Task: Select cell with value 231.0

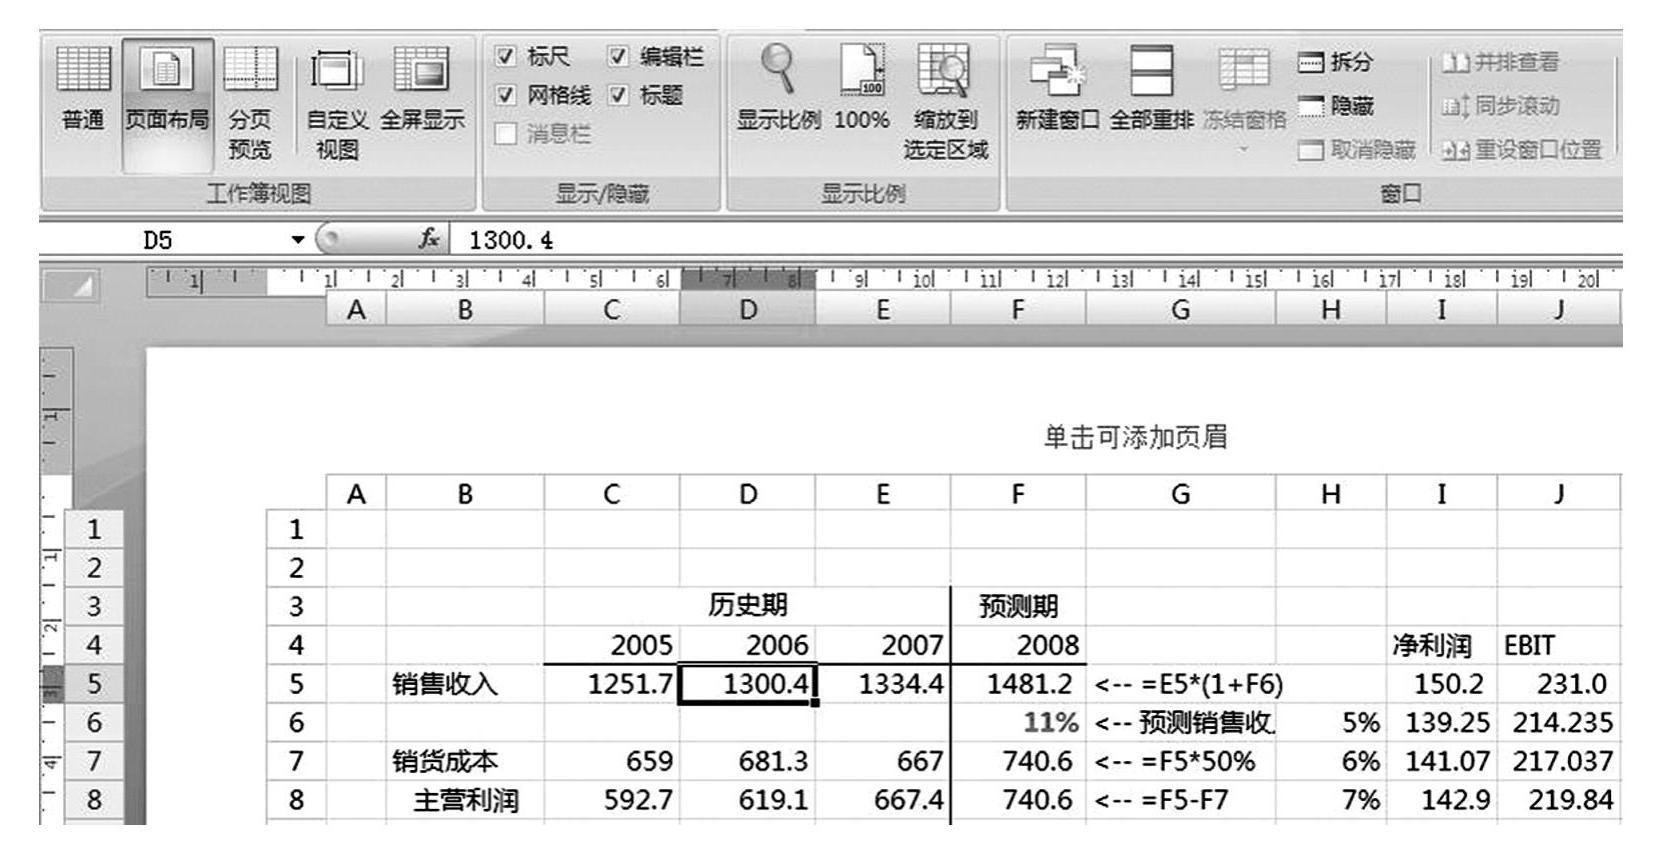Action: click(1559, 684)
